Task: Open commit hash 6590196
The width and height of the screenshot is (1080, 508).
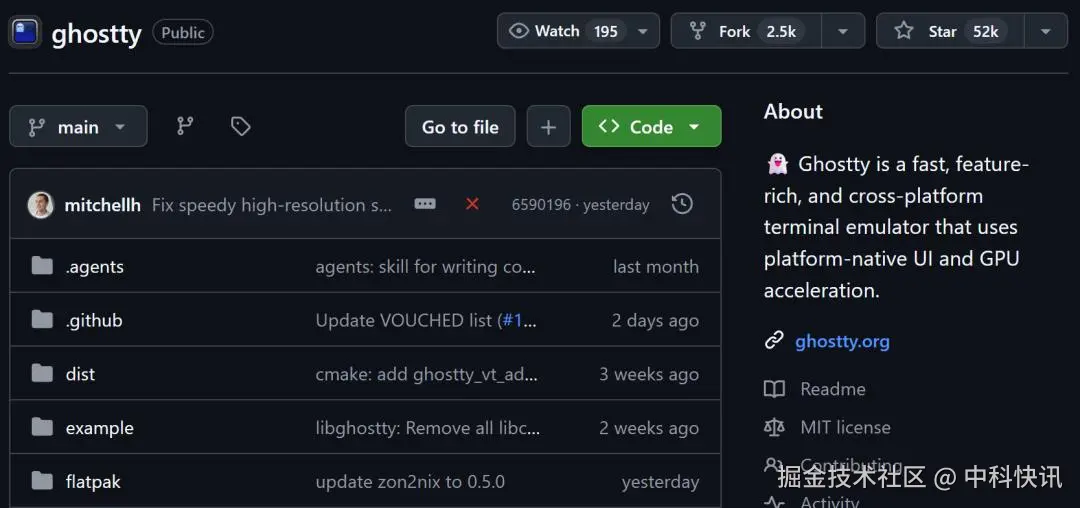Action: tap(541, 205)
